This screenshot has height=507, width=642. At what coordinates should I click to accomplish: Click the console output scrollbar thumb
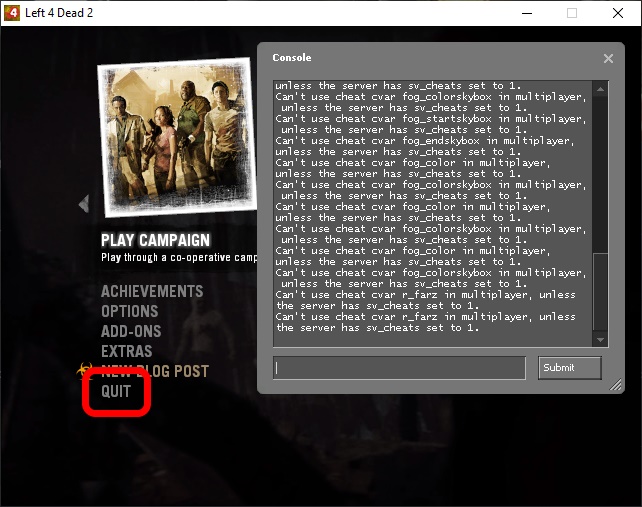pos(600,292)
